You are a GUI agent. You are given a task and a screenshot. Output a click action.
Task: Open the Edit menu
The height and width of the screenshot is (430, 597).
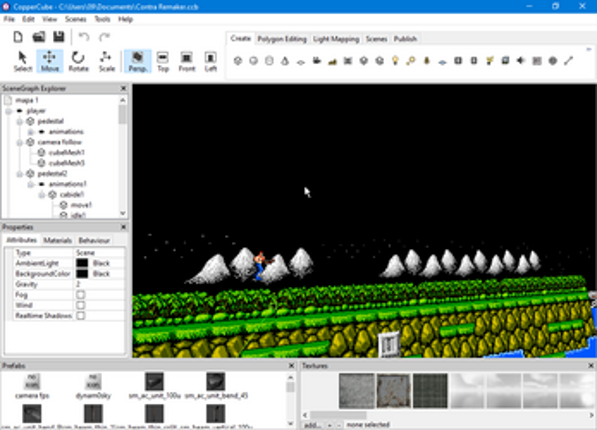click(28, 19)
